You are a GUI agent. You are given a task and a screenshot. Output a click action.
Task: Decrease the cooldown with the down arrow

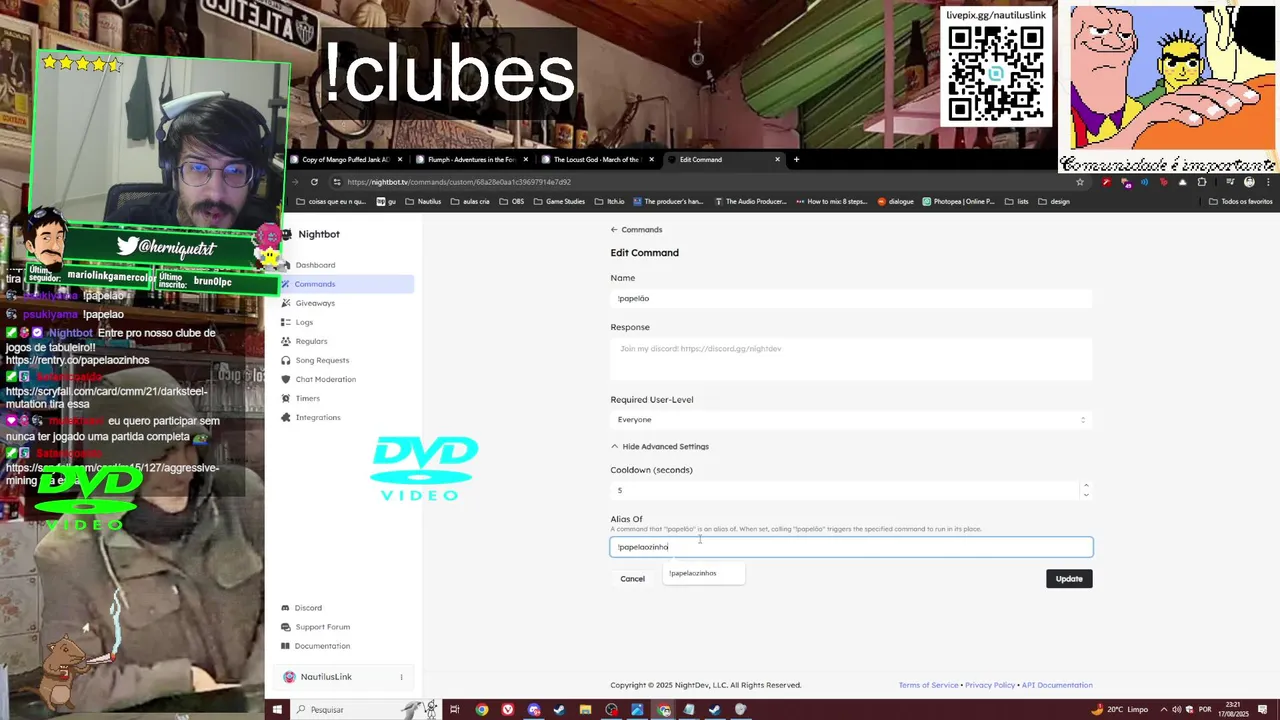tap(1086, 494)
